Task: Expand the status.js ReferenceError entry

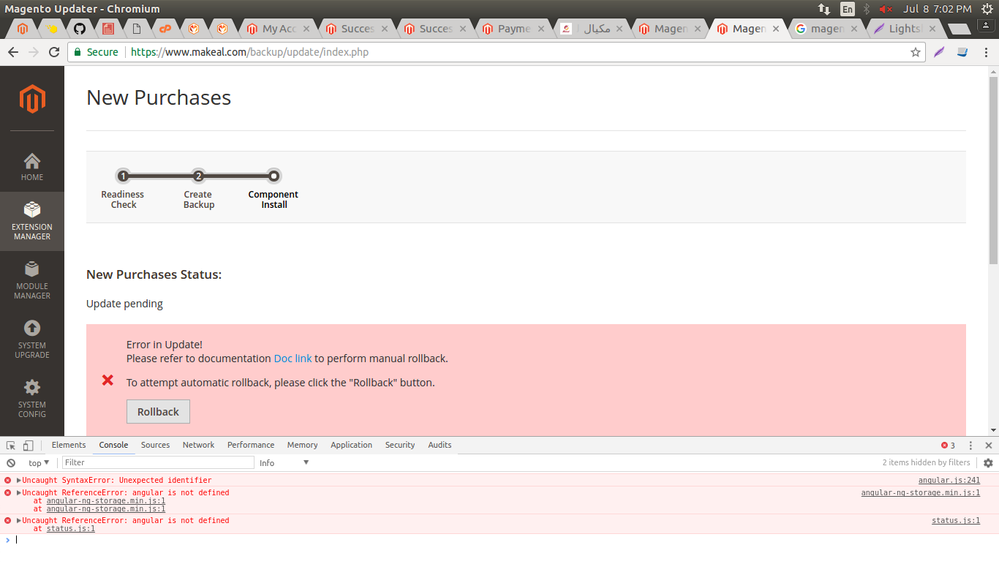Action: [18, 521]
